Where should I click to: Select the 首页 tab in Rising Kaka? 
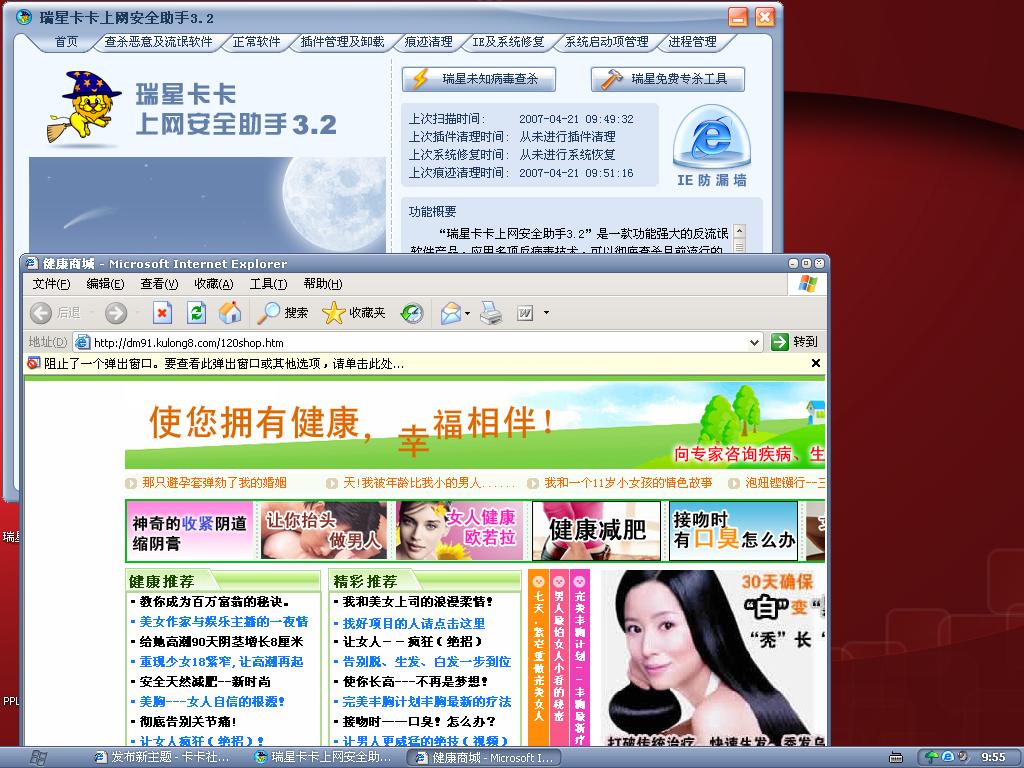66,42
